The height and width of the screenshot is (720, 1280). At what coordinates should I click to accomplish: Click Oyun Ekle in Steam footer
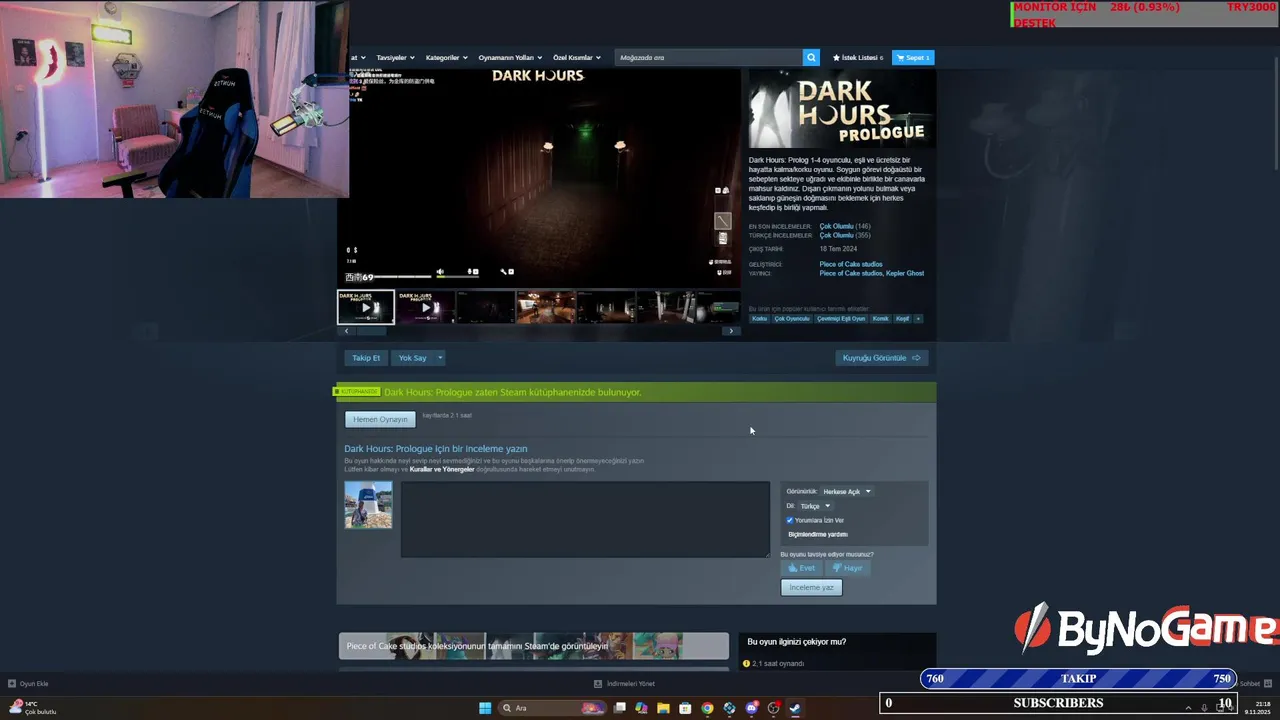click(x=28, y=684)
